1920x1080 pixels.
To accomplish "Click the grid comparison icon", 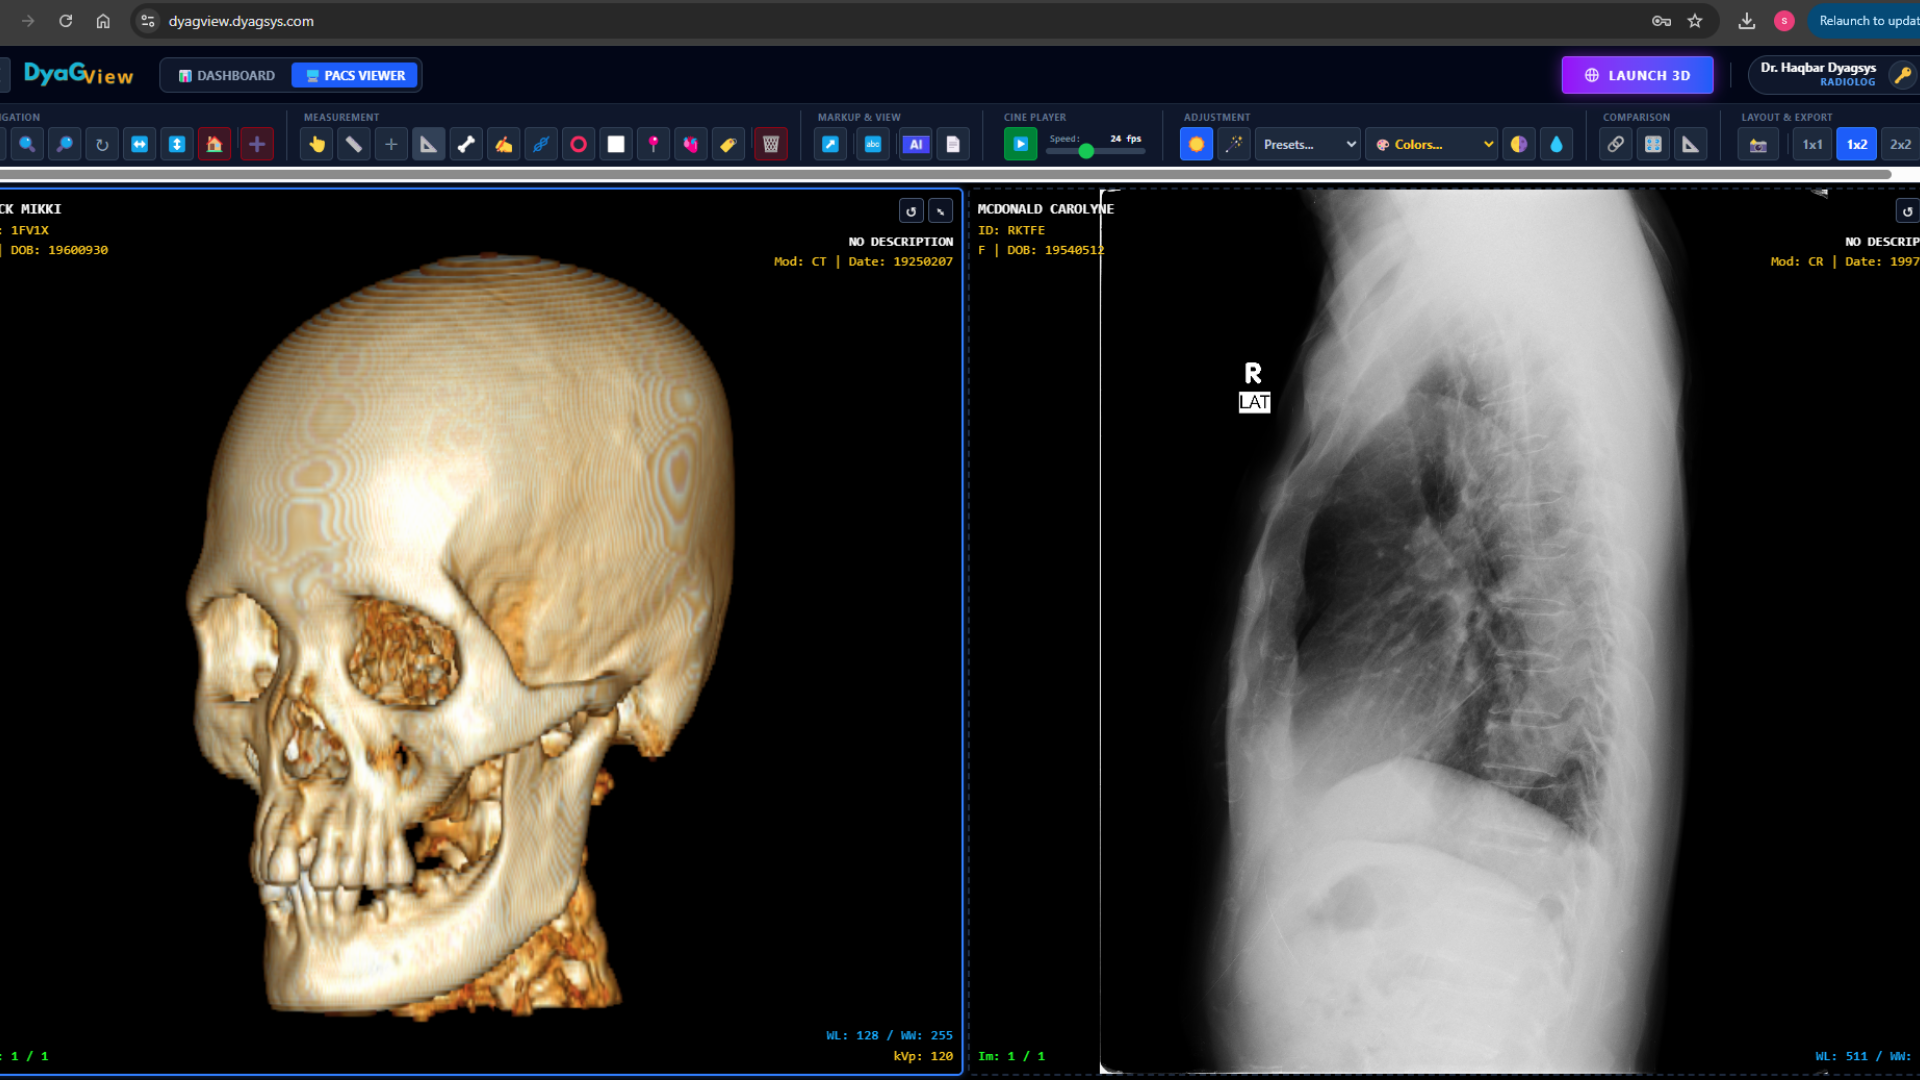I will tap(1654, 144).
